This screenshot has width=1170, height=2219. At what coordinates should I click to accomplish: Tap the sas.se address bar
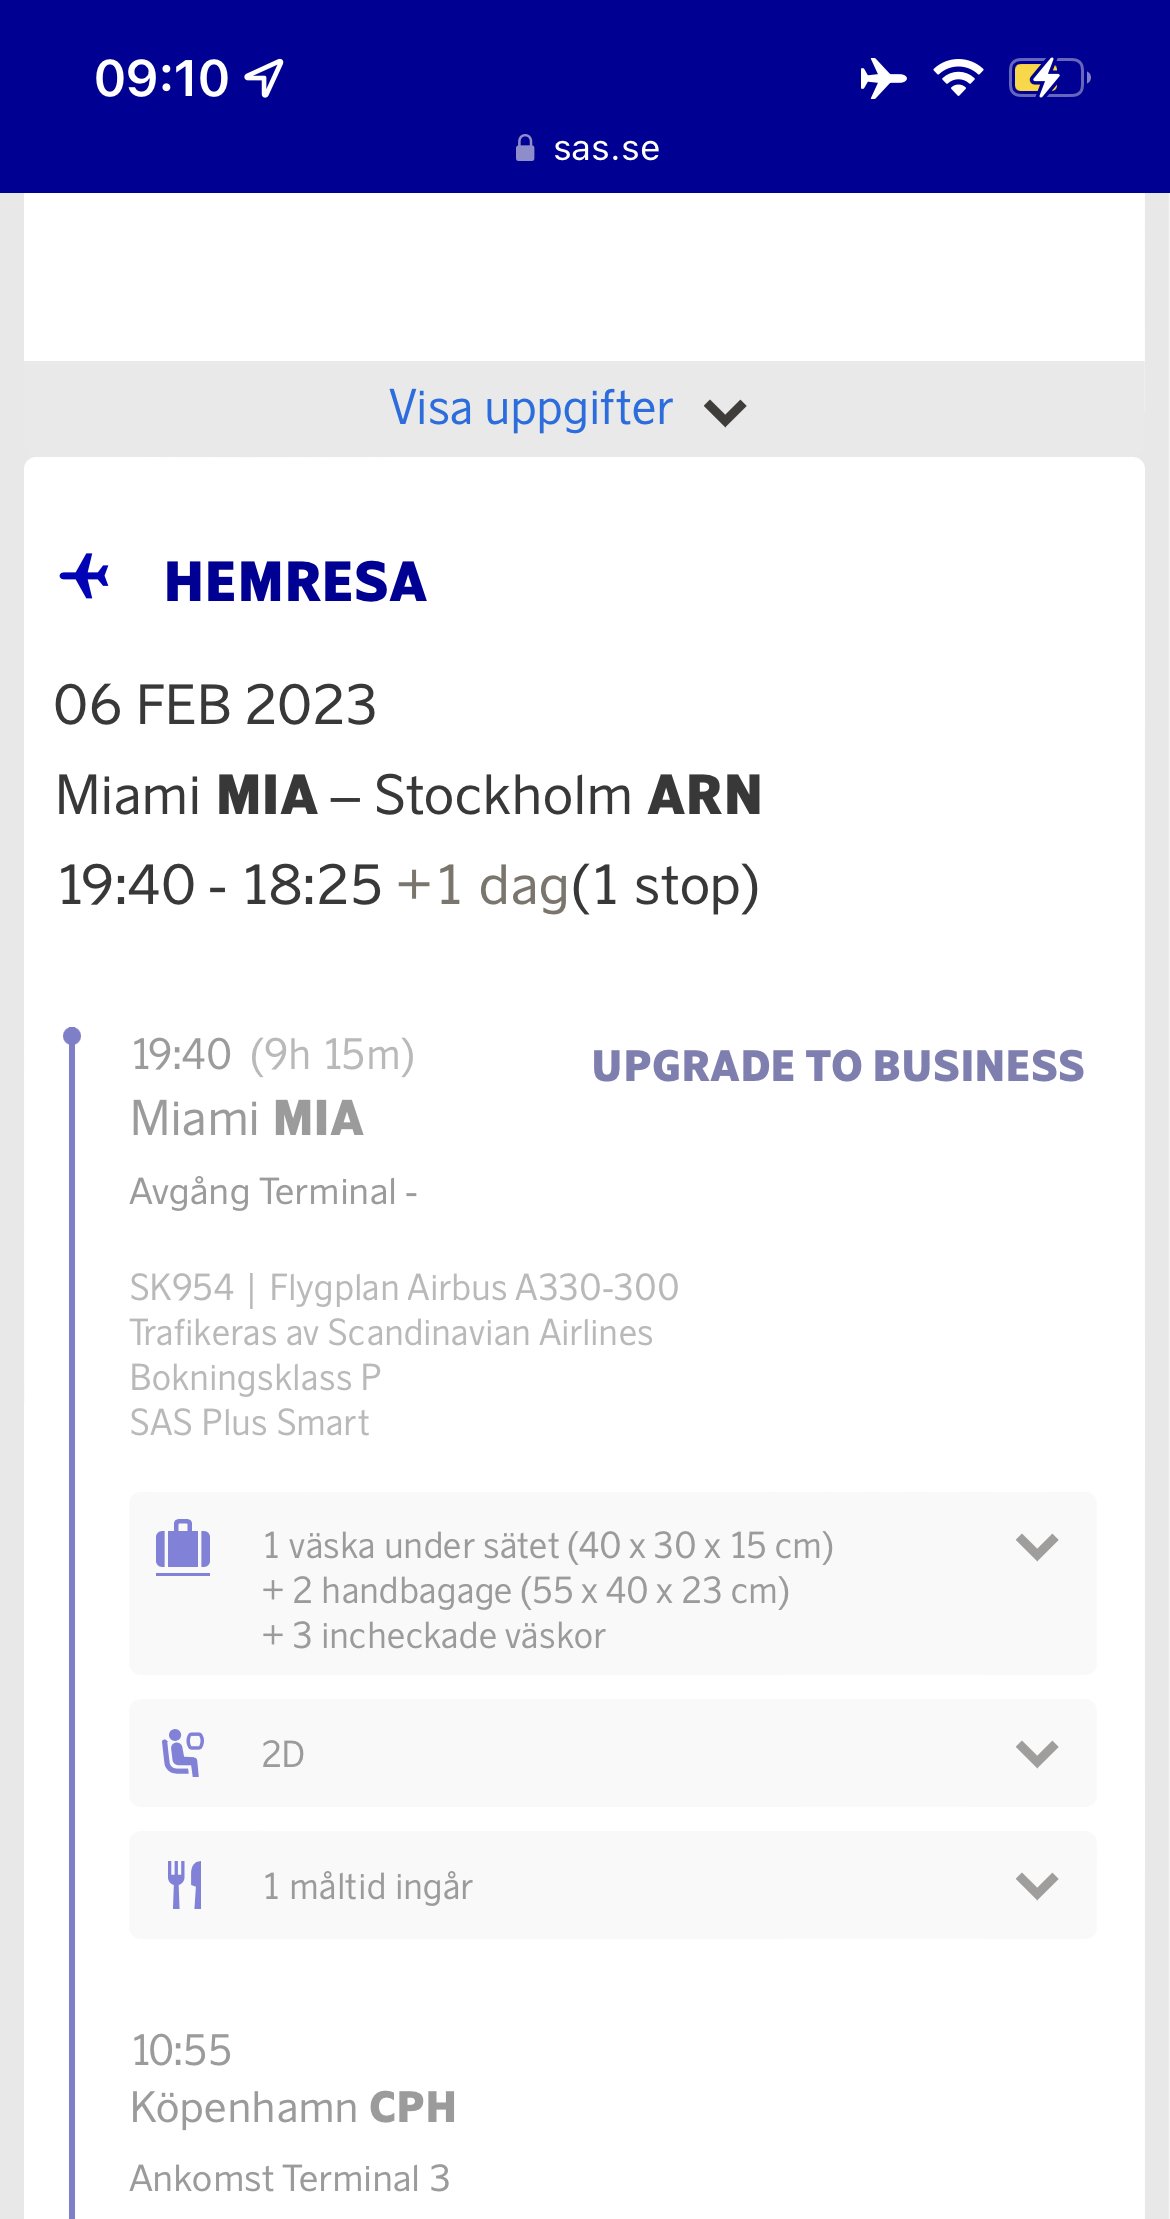606,148
